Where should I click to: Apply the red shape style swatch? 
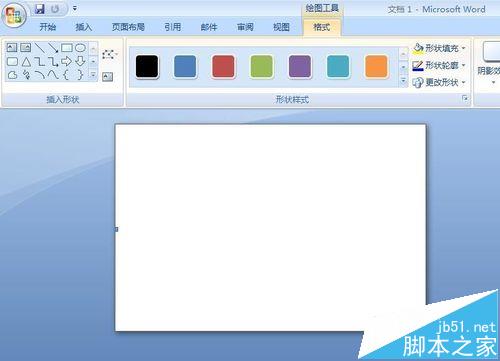223,67
